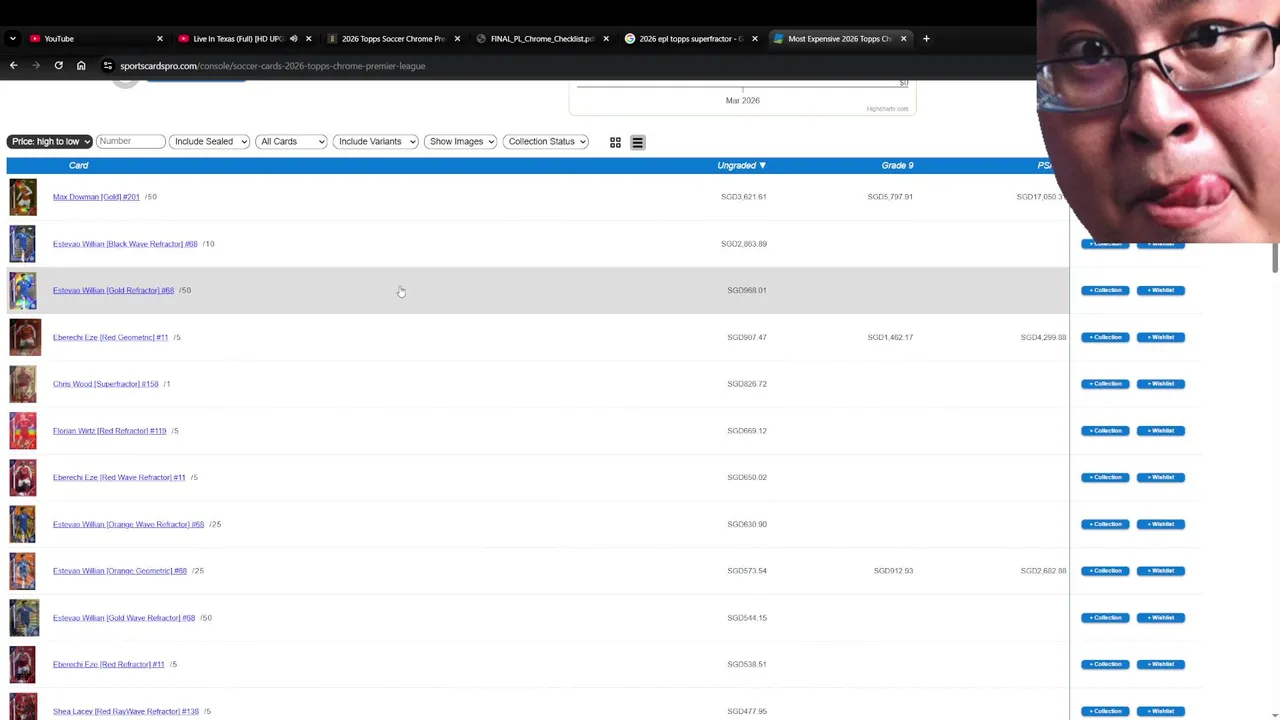1280x720 pixels.
Task: Open Max Dowman [Gold] #201 link
Action: coord(96,197)
